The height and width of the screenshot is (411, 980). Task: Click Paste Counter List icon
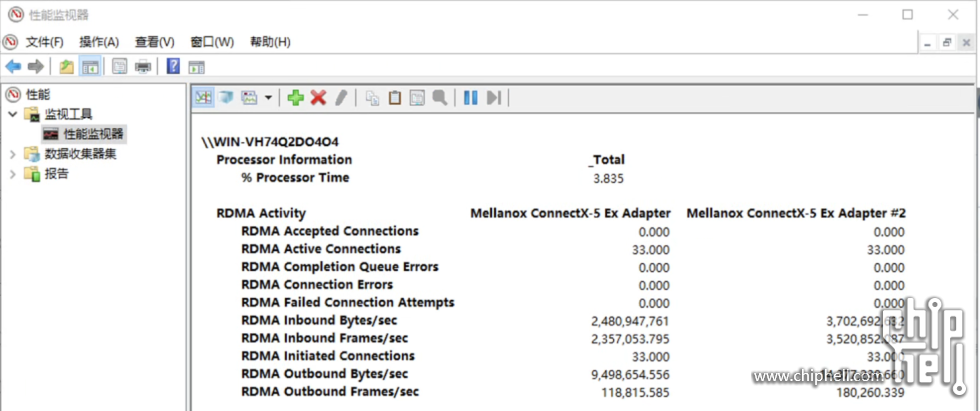click(395, 97)
